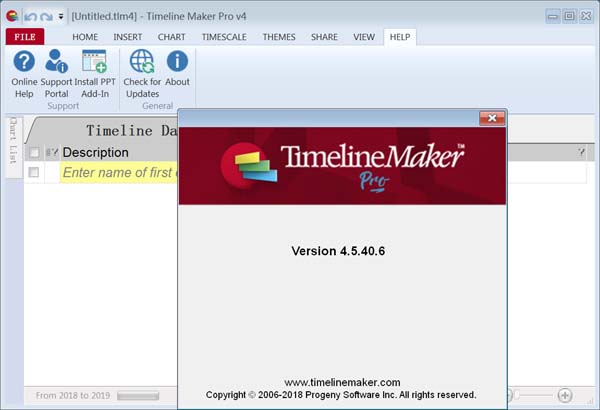Open the filter dropdown at far right column
Viewport: 600px width, 410px height.
pyautogui.click(x=581, y=153)
